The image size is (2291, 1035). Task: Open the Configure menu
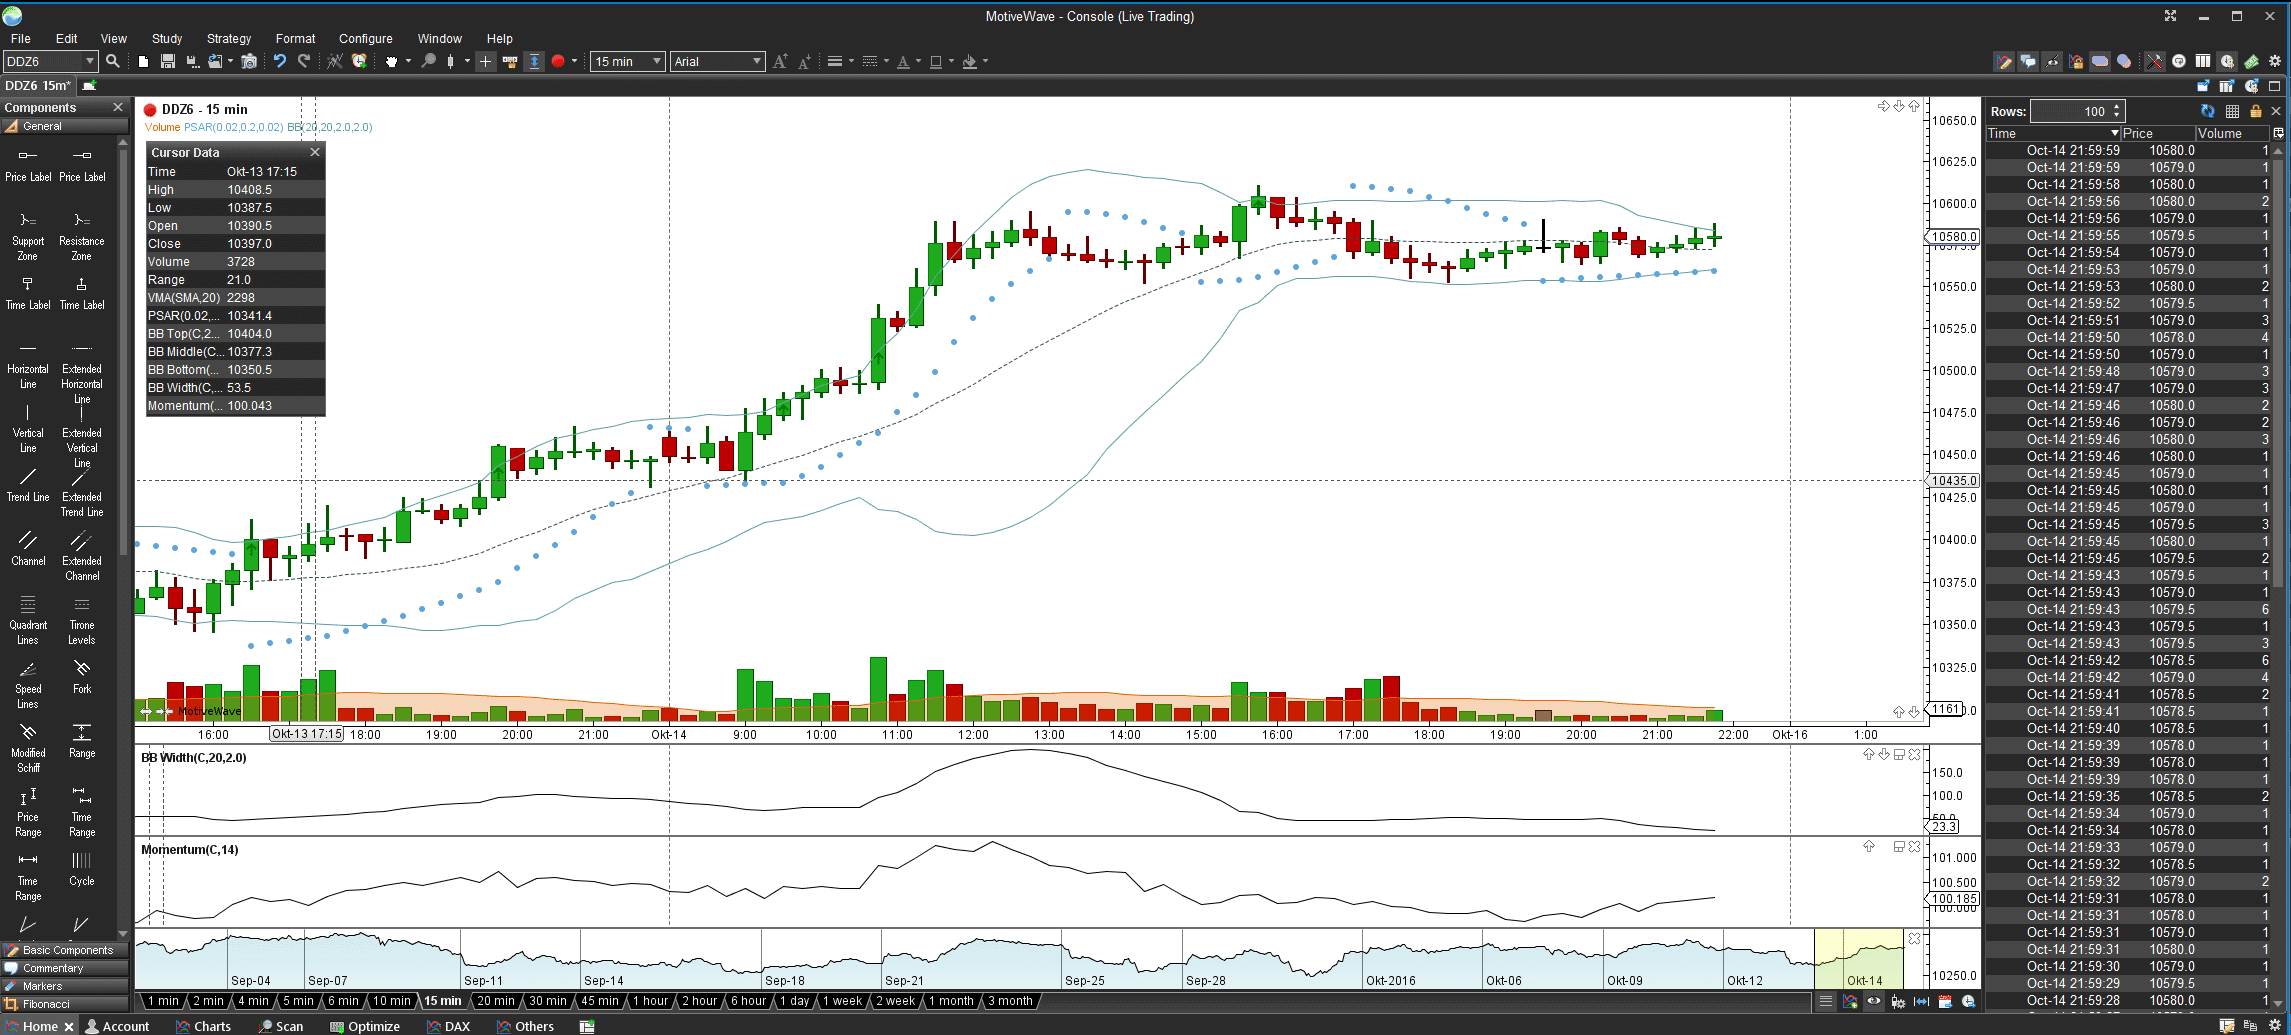[x=365, y=38]
